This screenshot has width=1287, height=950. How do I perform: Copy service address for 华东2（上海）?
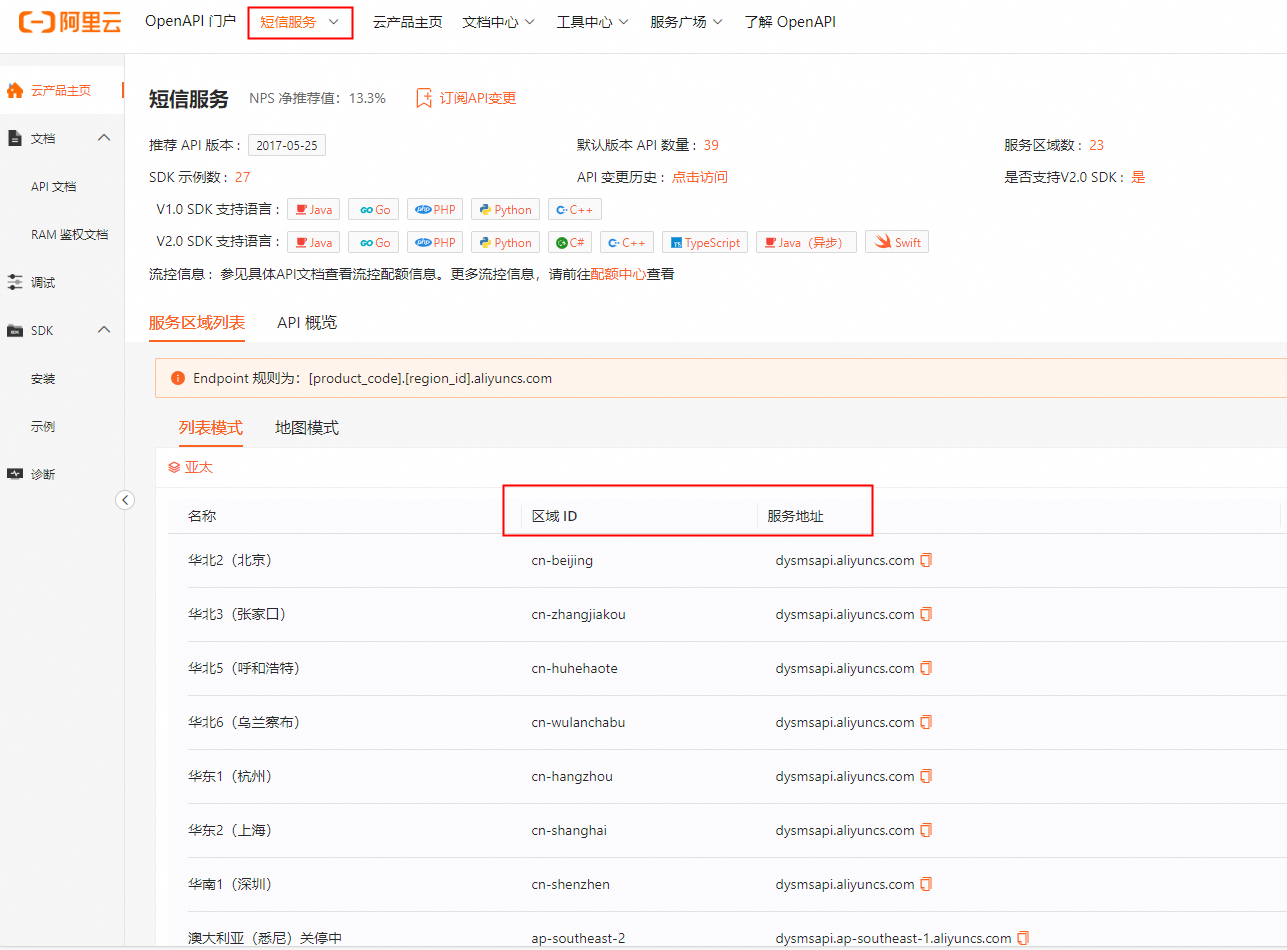point(926,830)
